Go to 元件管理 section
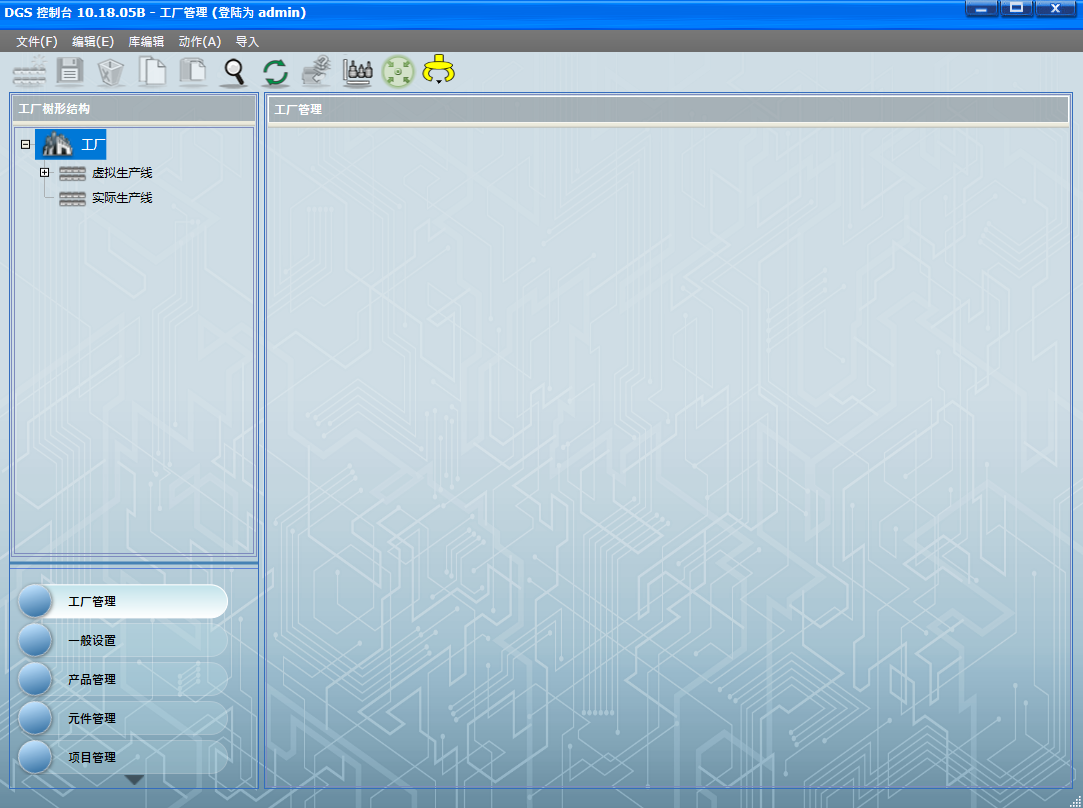This screenshot has width=1083, height=808. click(x=92, y=719)
